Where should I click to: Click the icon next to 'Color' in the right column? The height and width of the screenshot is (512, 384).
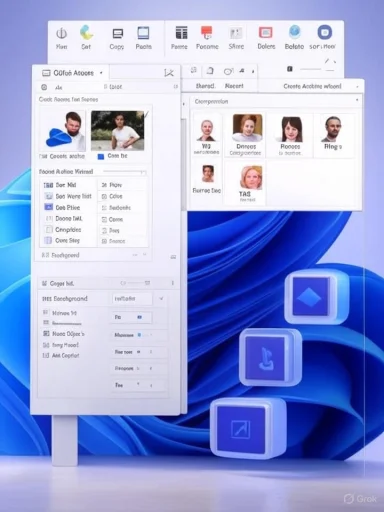pos(104,196)
